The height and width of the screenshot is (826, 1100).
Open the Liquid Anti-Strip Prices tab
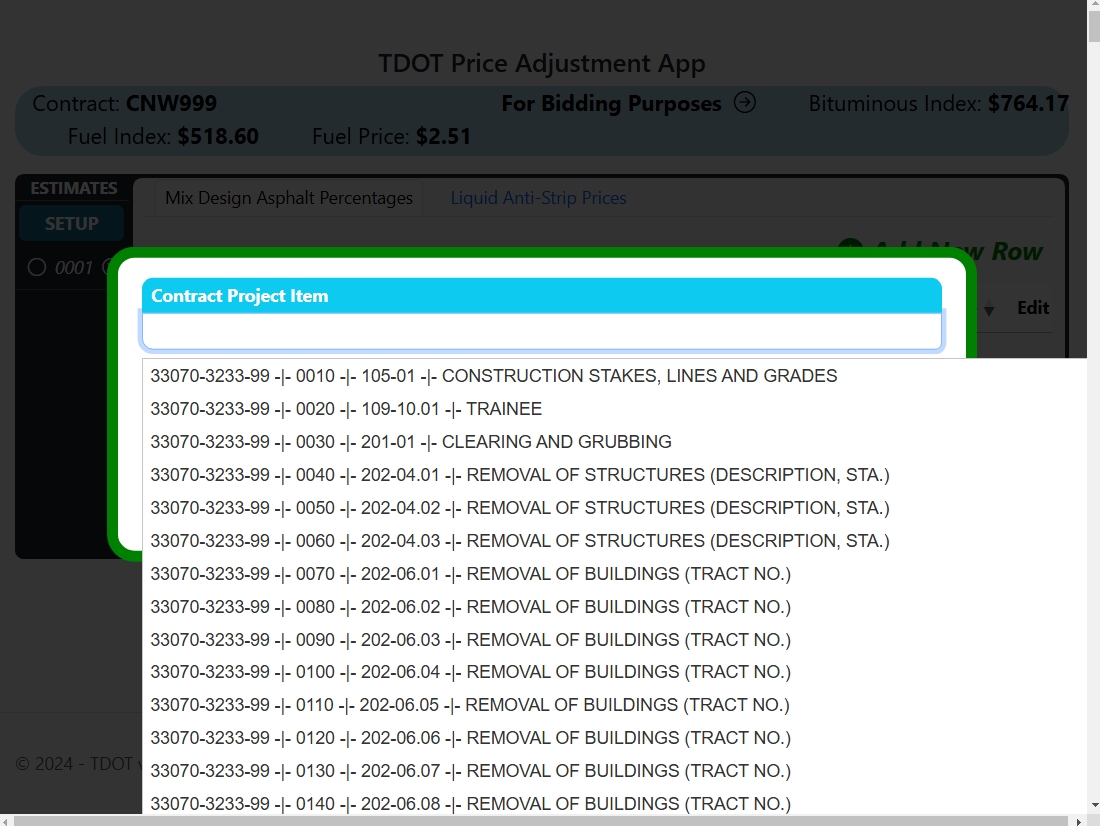point(538,198)
